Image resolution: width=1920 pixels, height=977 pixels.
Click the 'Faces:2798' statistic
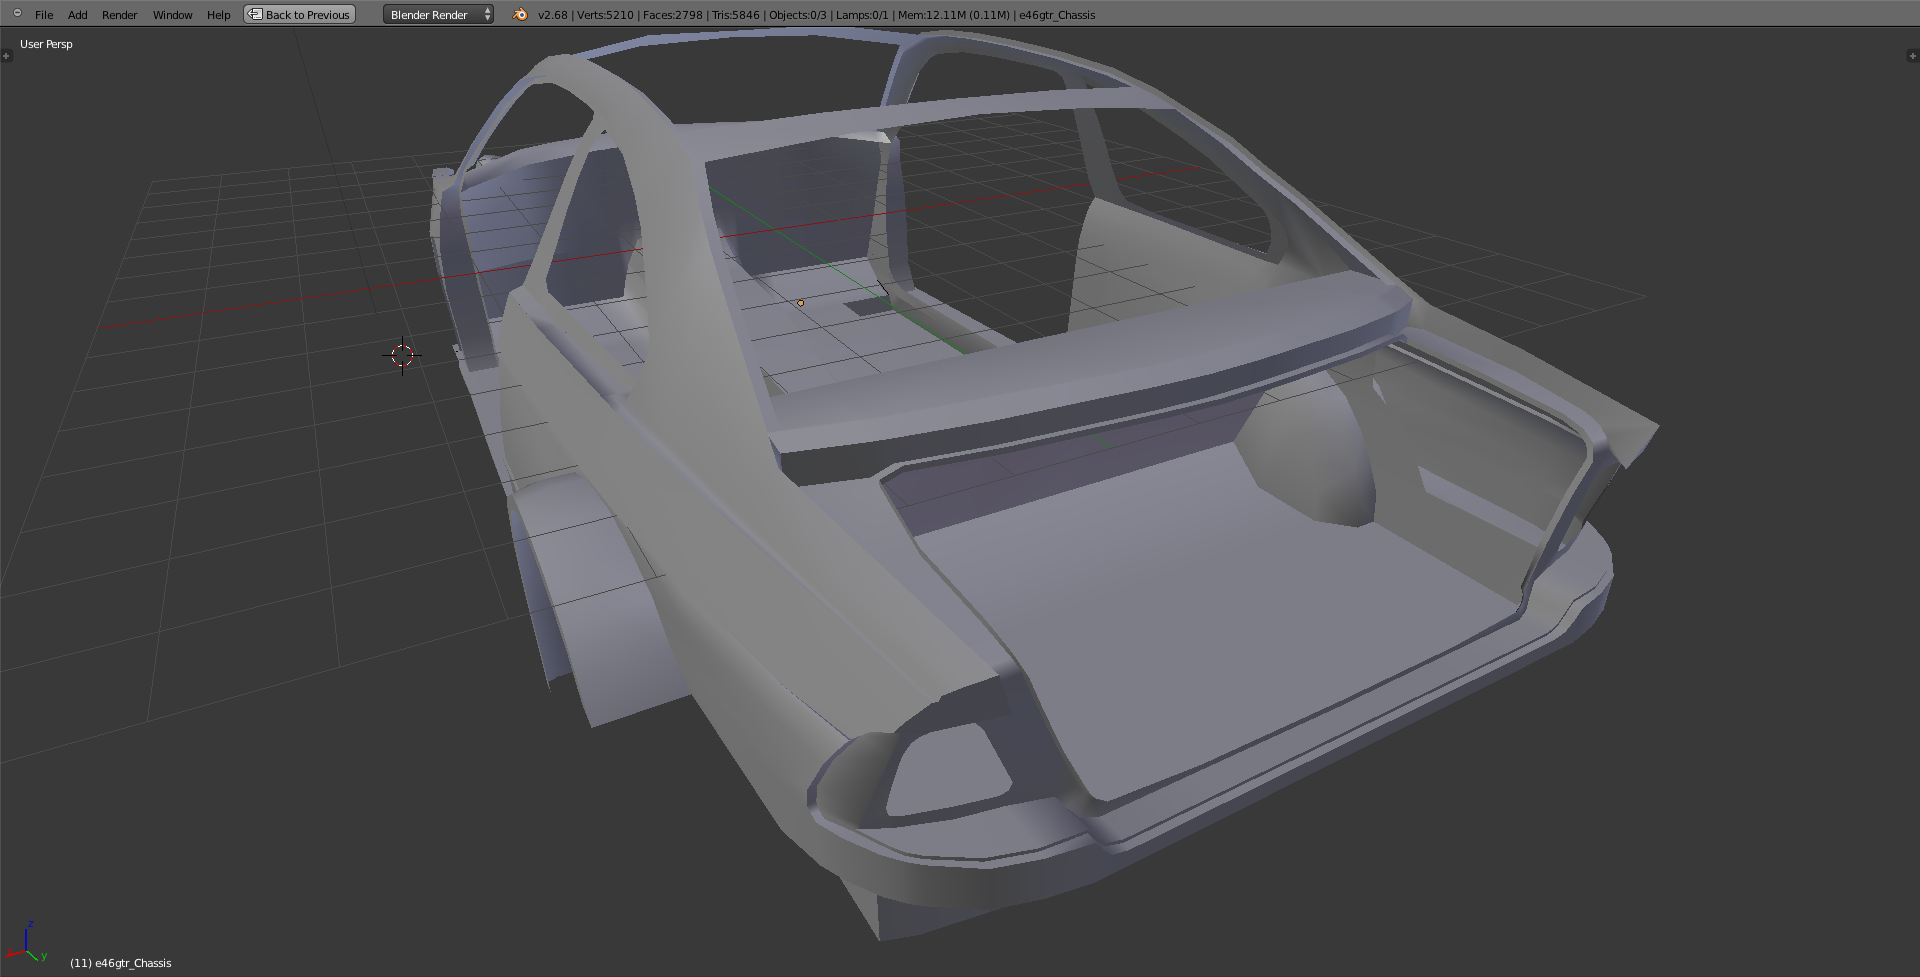[673, 15]
